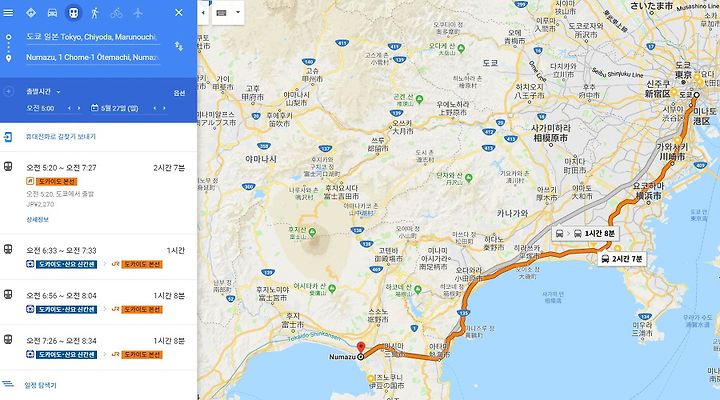720x400 pixels.
Task: Go to the next date arrow
Action: click(x=164, y=108)
